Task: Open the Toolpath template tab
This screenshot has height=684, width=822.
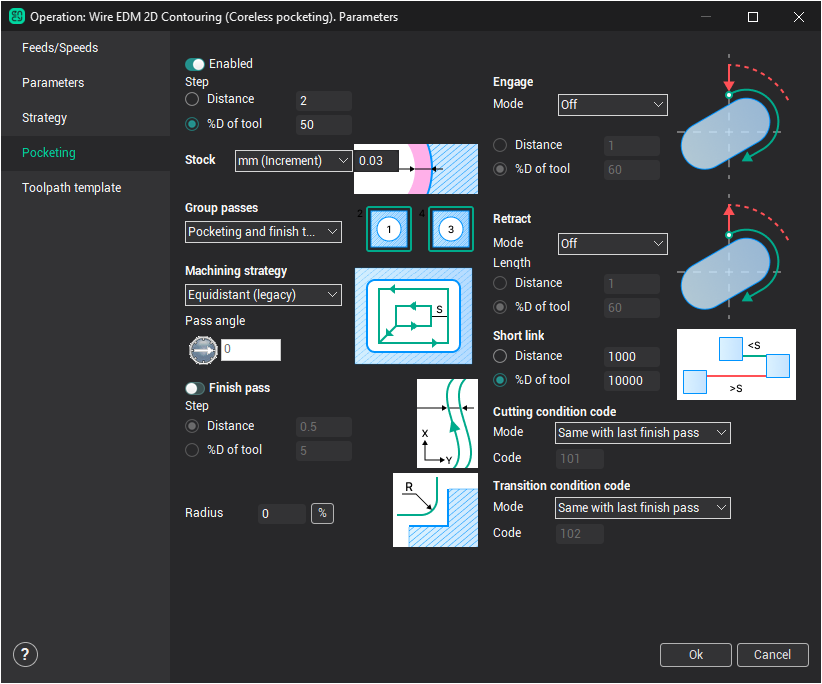Action: click(x=72, y=188)
